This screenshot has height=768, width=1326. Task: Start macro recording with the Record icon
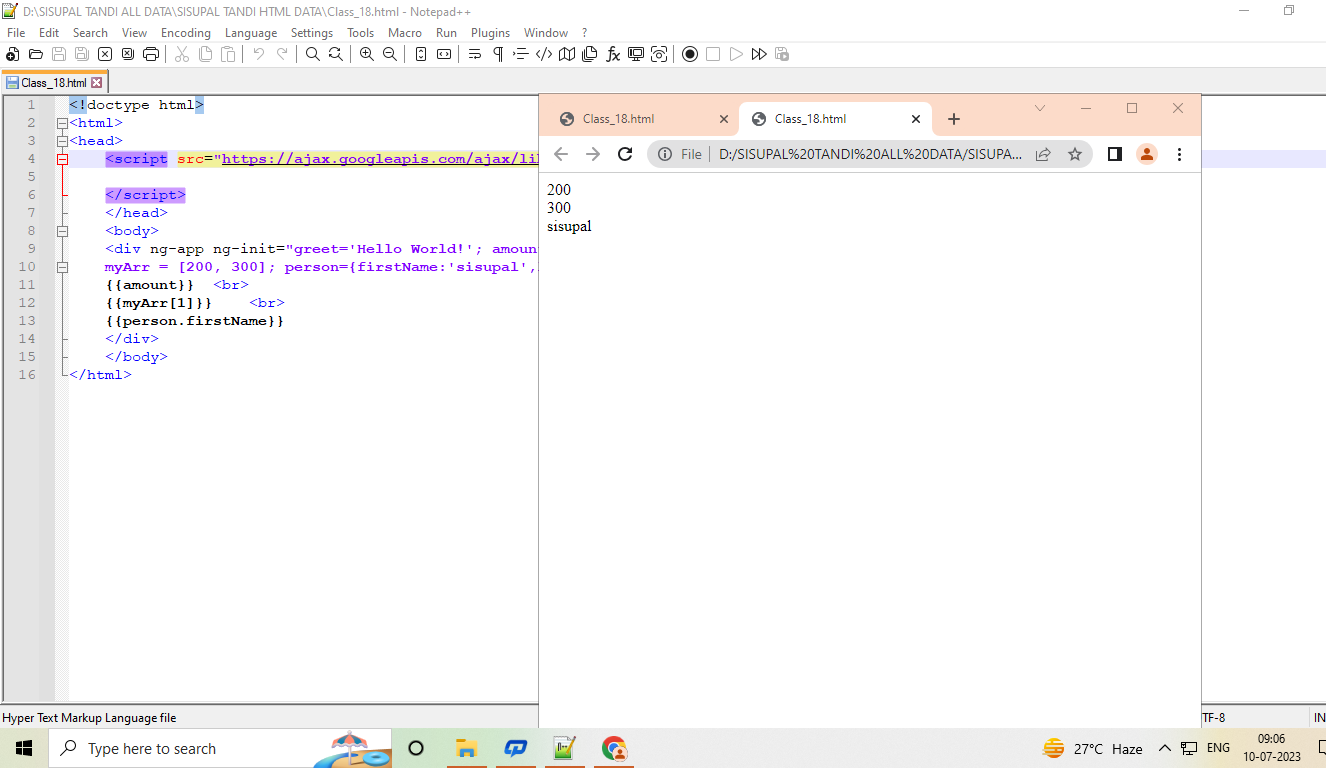(689, 54)
